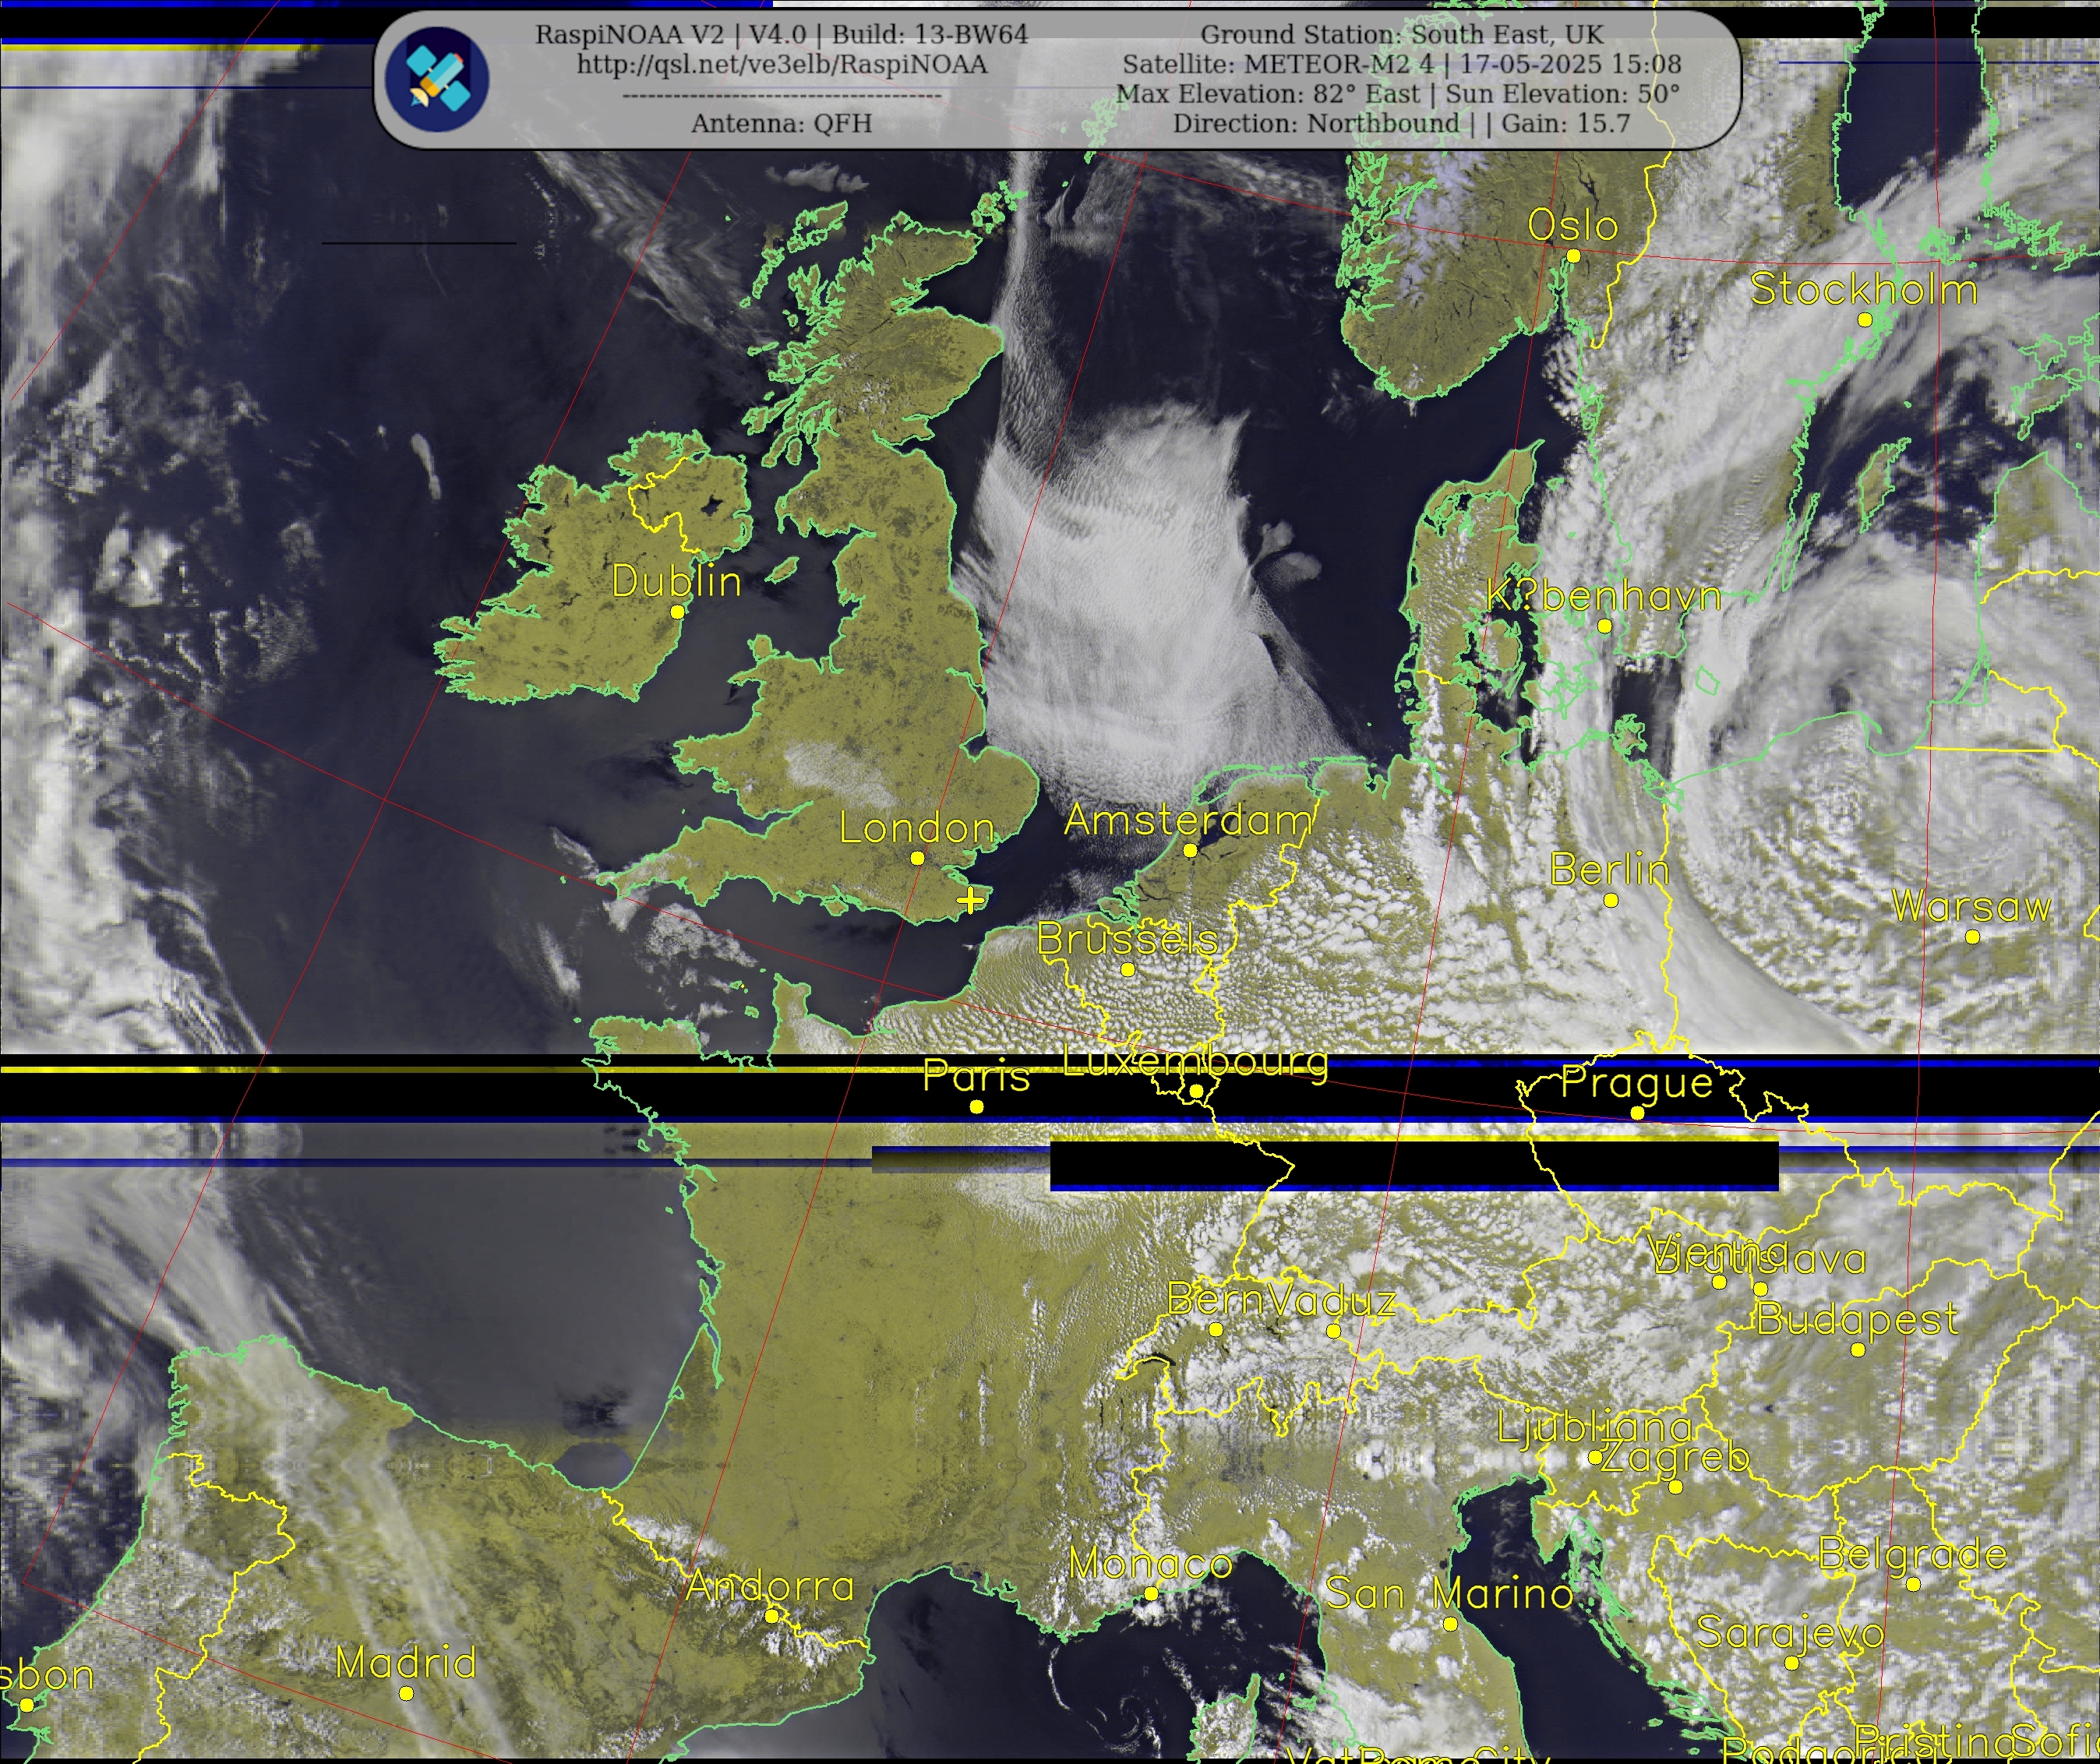Click the 'Antenna: QFH' text
Viewport: 2100px width, 1764px height.
click(782, 124)
